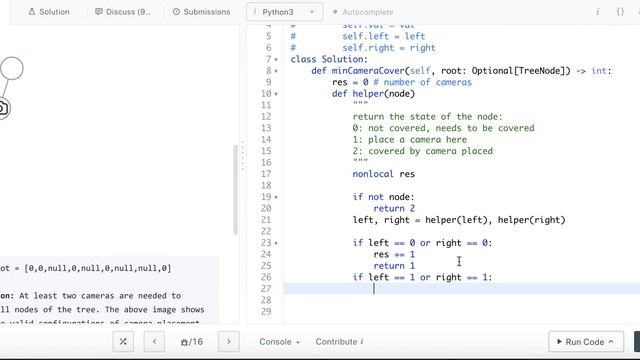Click the 'return 1' code line
The height and width of the screenshot is (360, 640).
pos(394,266)
